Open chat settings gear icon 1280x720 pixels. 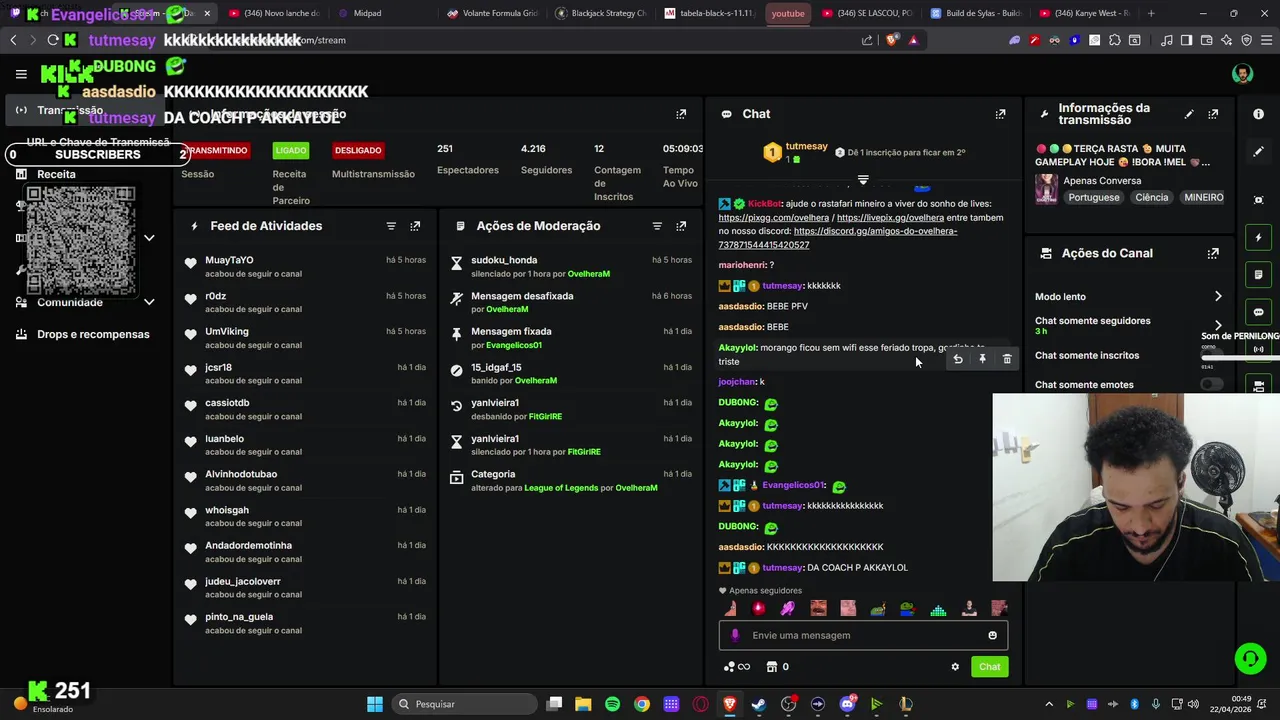pos(955,667)
